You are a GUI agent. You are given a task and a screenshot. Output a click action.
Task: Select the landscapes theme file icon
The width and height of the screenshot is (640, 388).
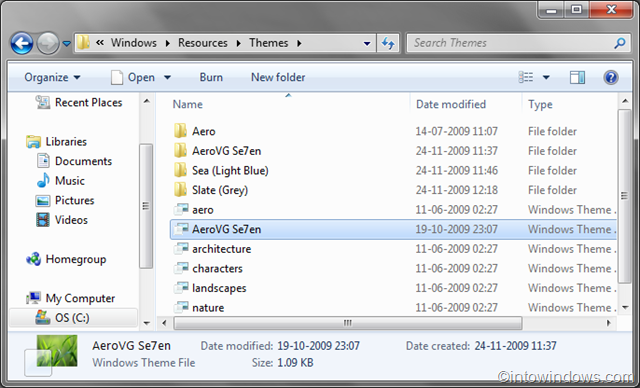[181, 288]
